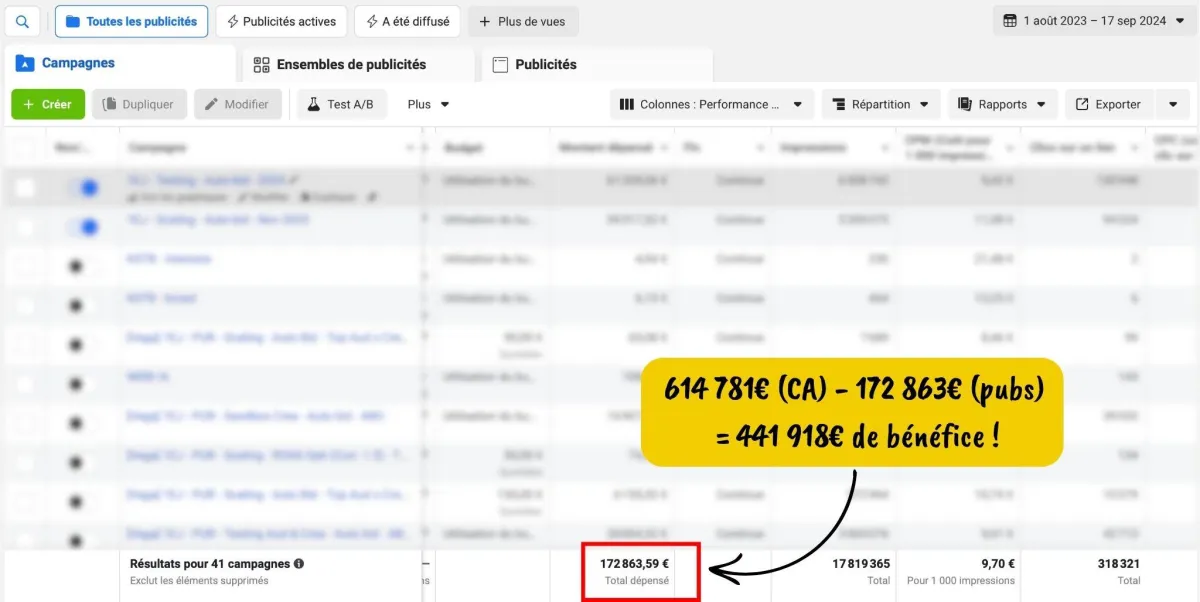Click the Modifier pencil button
The image size is (1200, 602).
(238, 104)
